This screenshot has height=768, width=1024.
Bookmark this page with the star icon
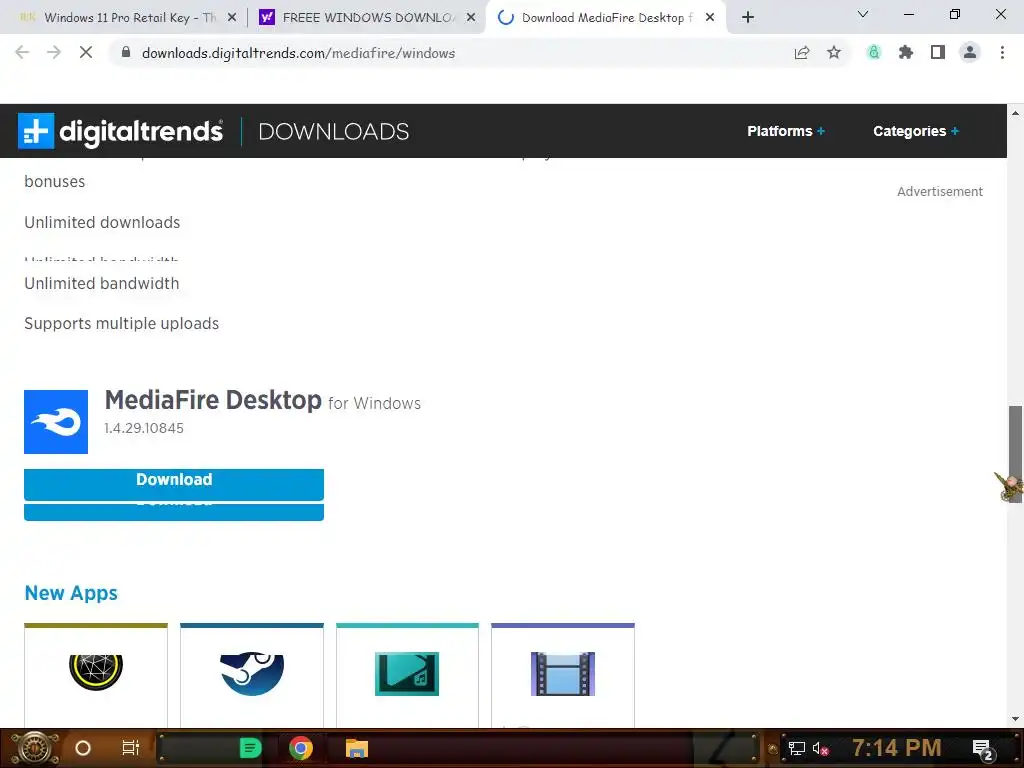click(834, 52)
